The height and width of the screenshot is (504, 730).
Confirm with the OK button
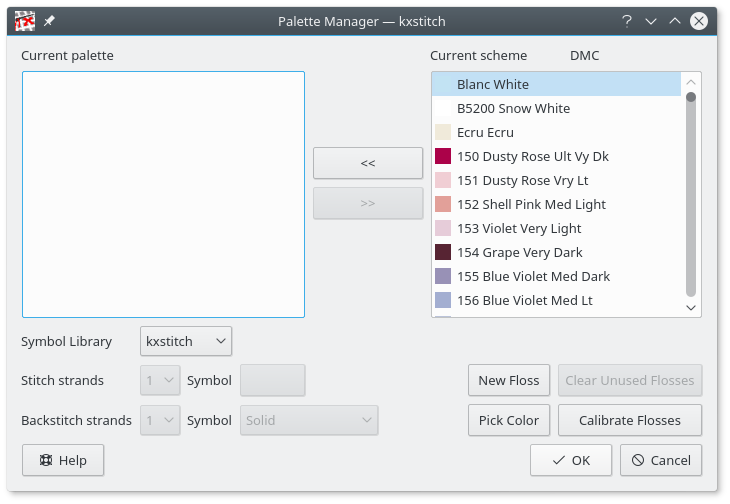pos(571,460)
